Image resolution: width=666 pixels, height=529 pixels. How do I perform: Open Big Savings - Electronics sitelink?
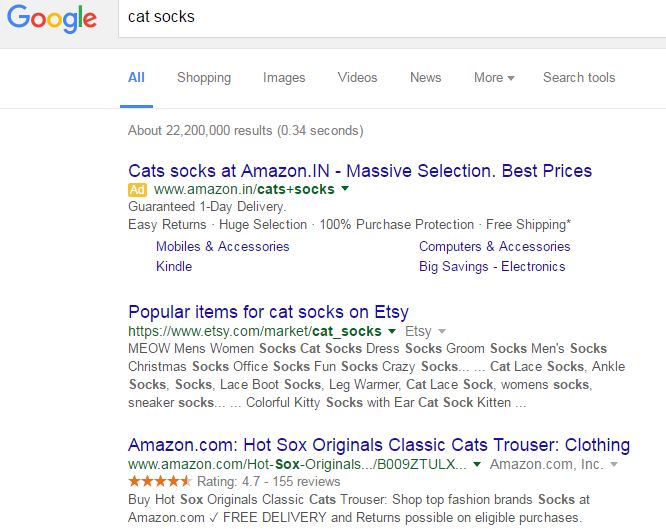tap(492, 267)
